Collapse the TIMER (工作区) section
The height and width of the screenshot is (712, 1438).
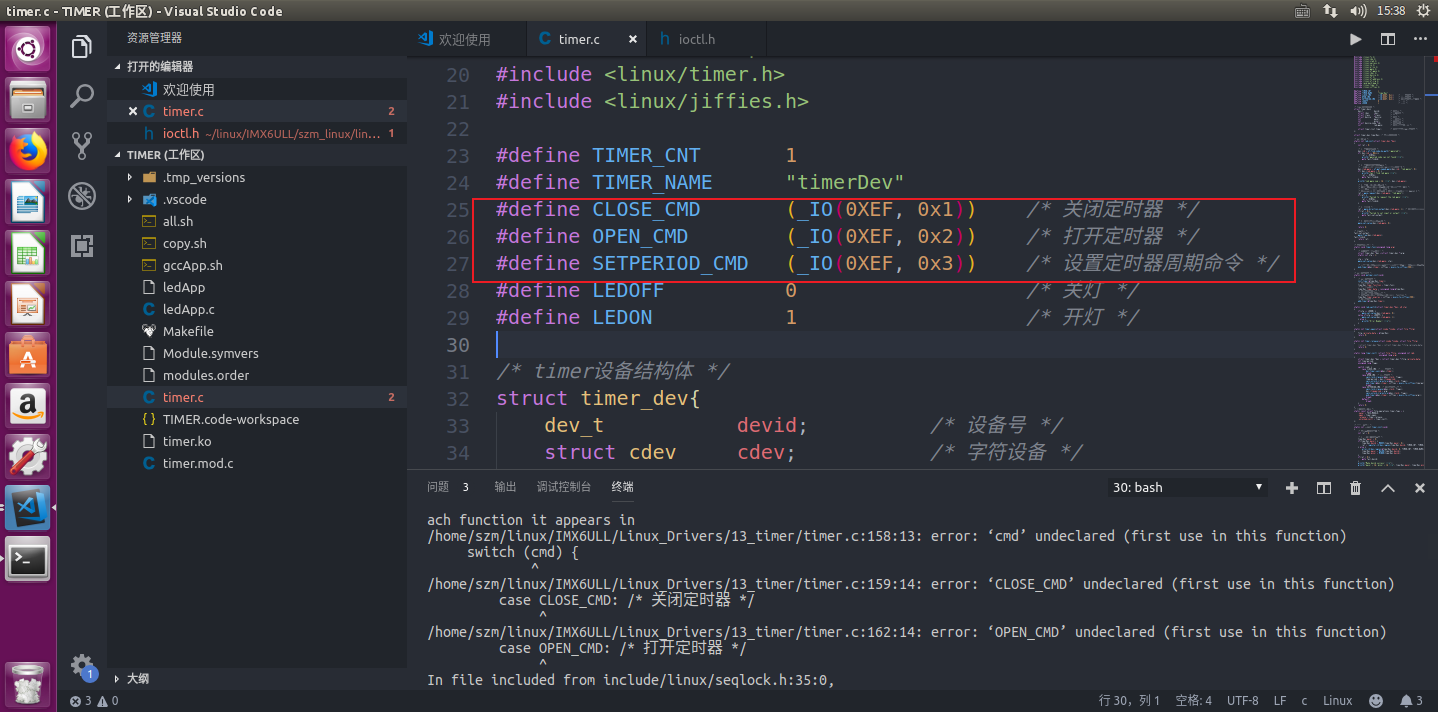[x=257, y=155]
